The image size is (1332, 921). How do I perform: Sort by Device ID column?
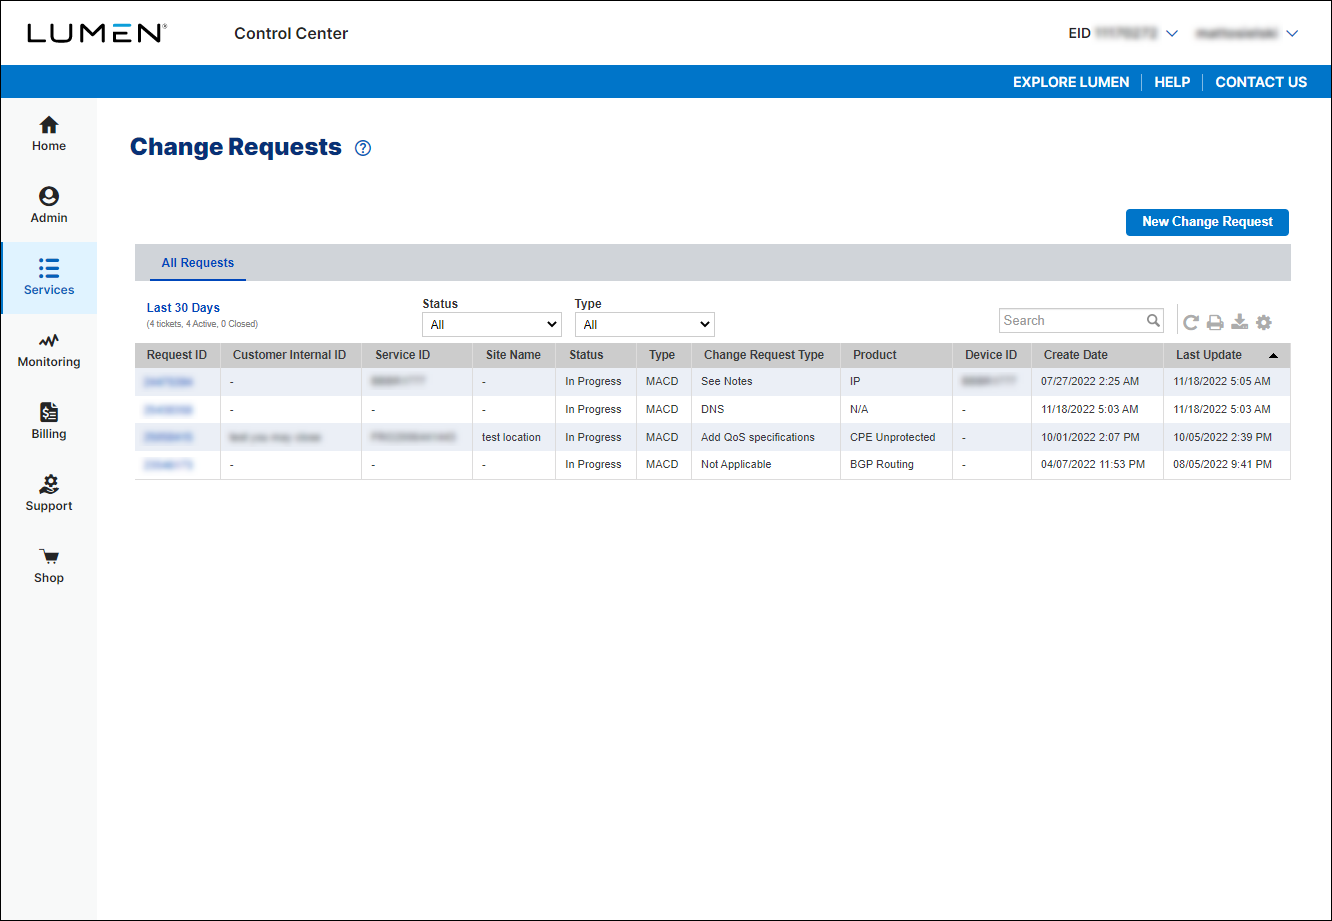(991, 355)
